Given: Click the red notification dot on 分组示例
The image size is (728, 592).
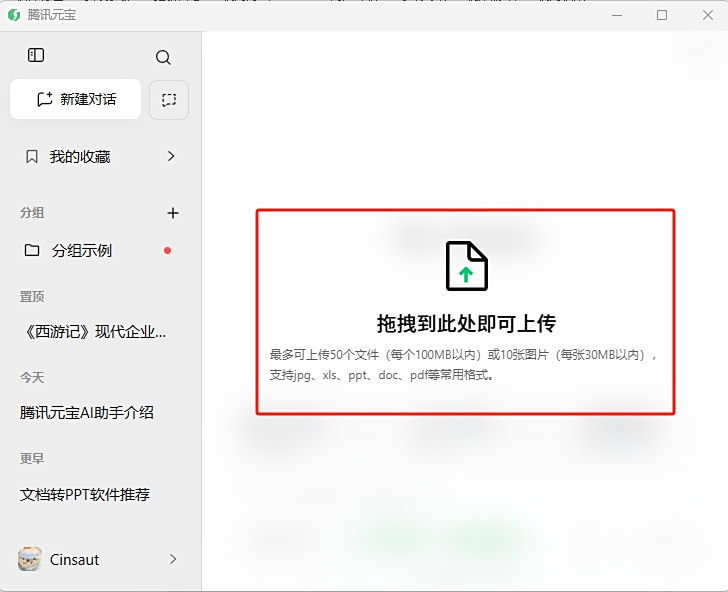Looking at the screenshot, I should [168, 251].
